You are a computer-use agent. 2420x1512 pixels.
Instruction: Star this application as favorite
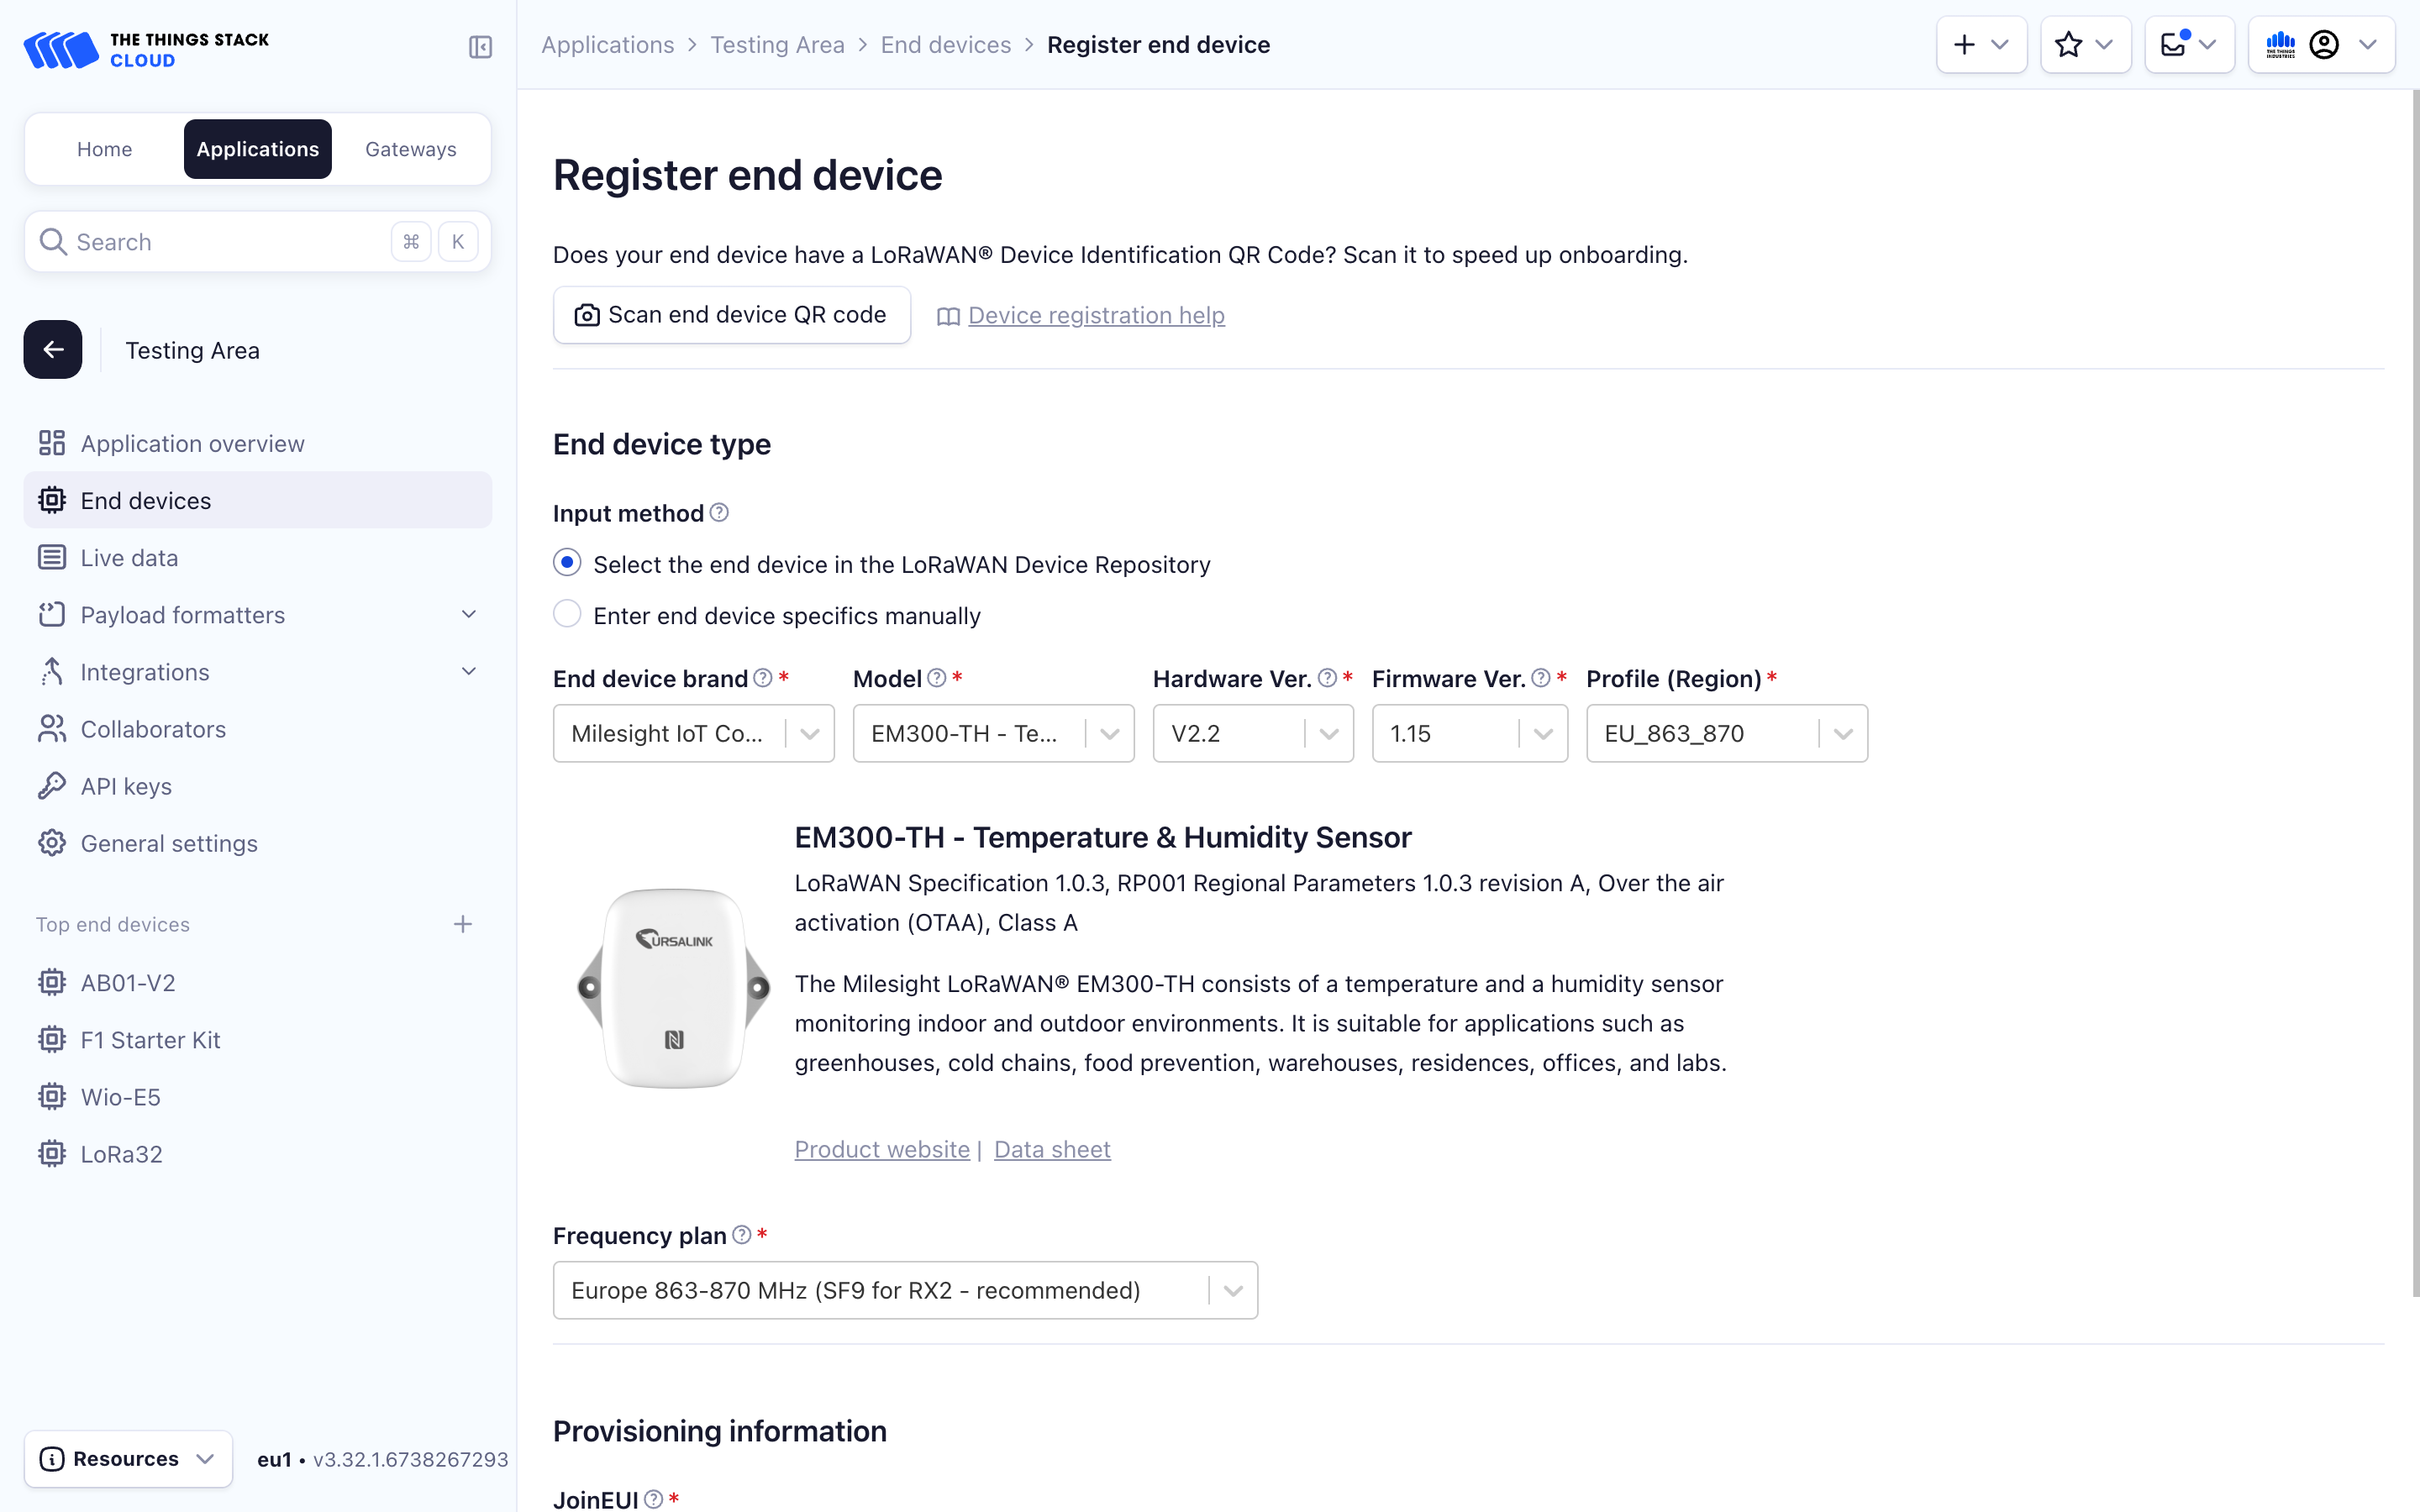point(2069,44)
